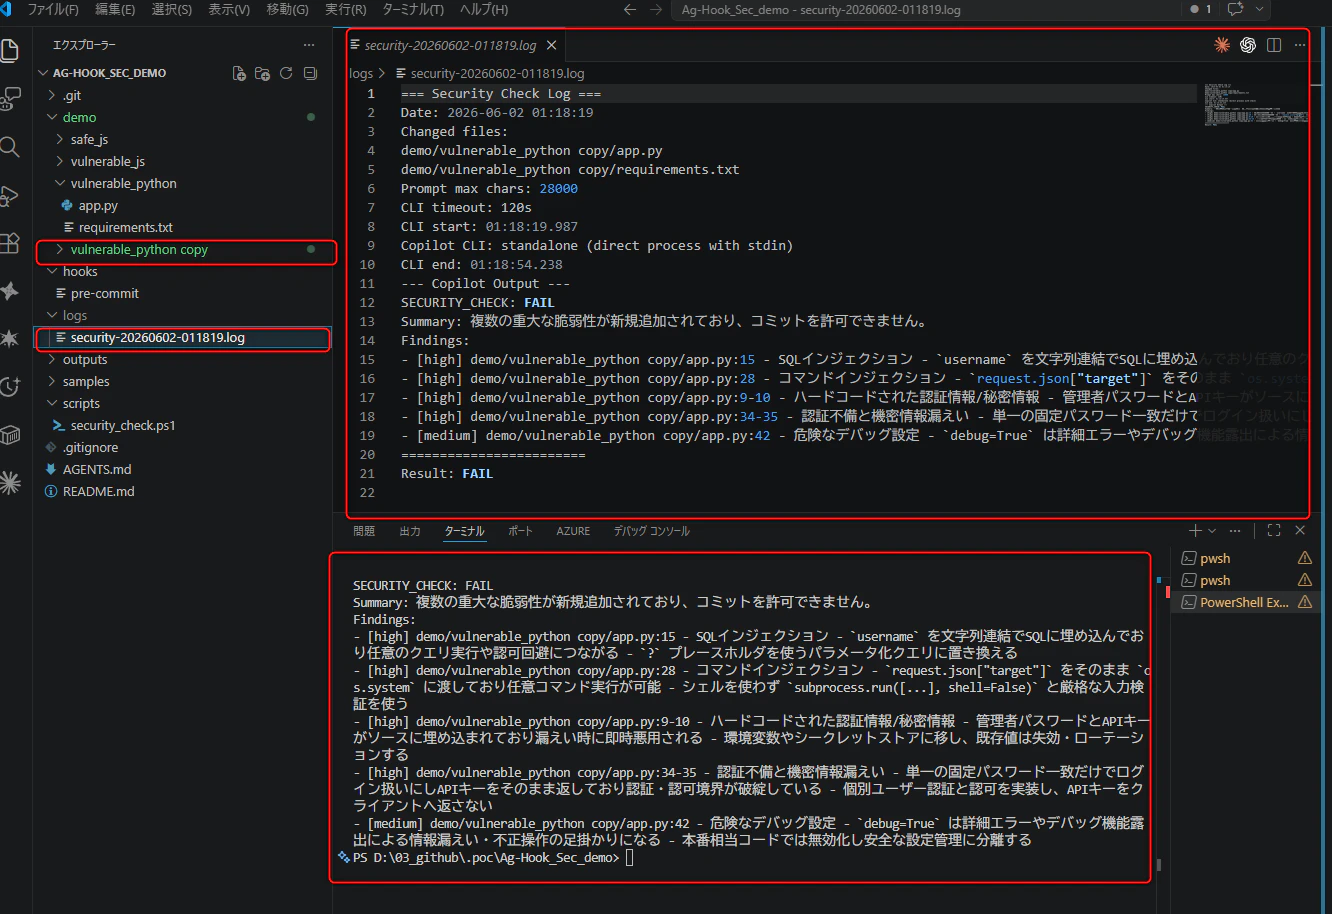Screen dimensions: 1332x914
Task: Expand the vulnerable_python copy folder
Action: point(184,249)
